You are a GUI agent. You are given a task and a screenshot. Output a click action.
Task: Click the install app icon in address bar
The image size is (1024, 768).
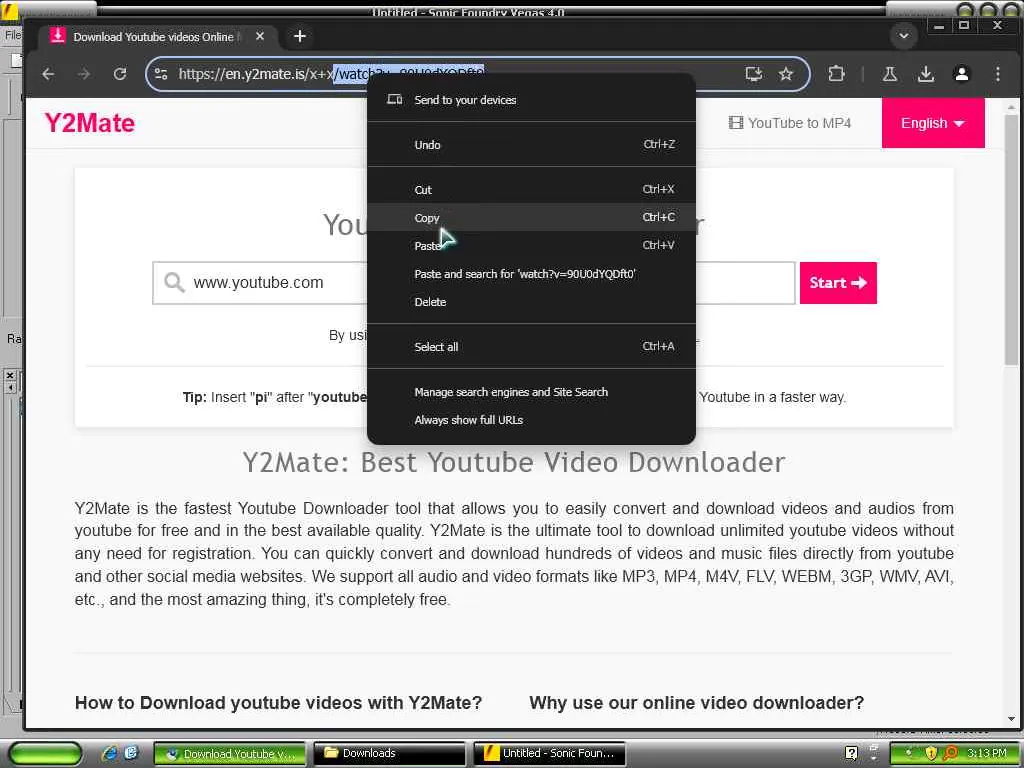click(x=754, y=74)
